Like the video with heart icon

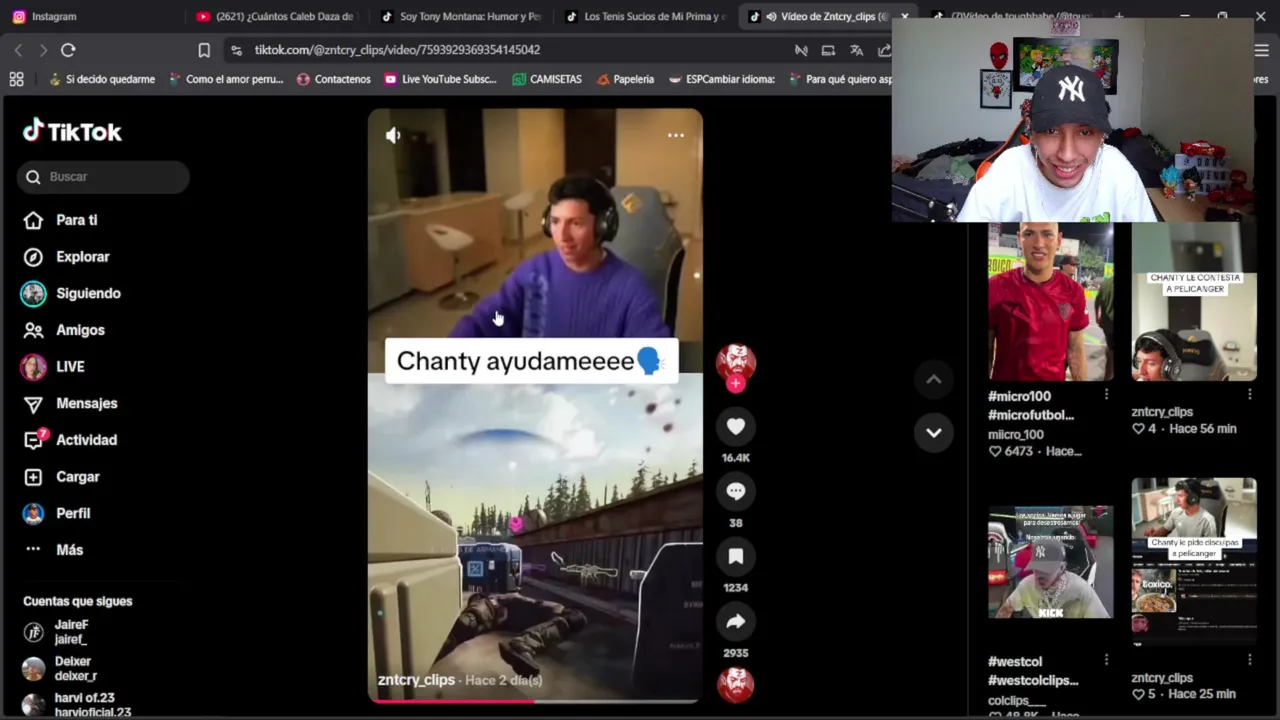pyautogui.click(x=736, y=427)
